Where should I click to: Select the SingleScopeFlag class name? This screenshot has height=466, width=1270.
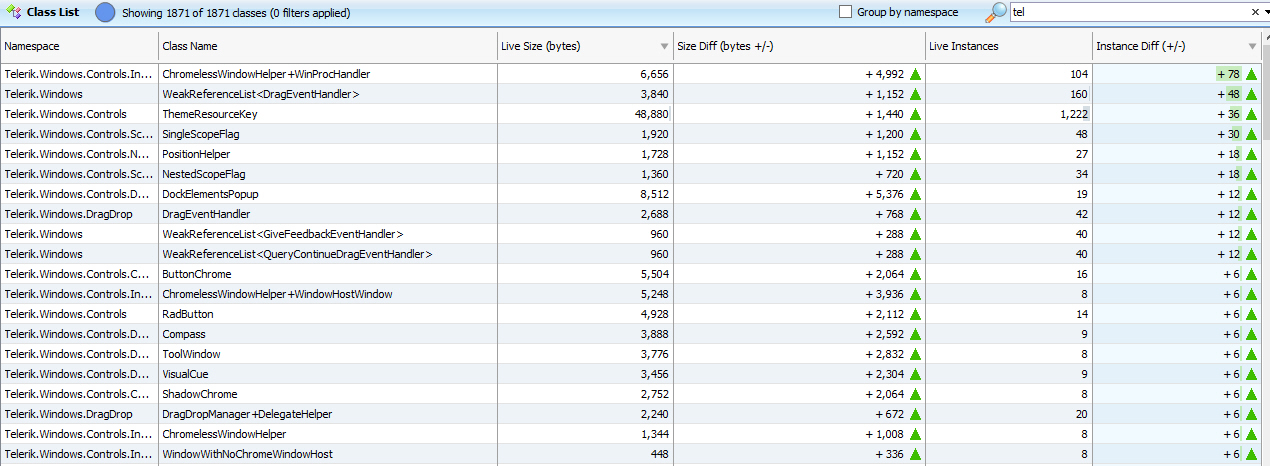[x=201, y=134]
